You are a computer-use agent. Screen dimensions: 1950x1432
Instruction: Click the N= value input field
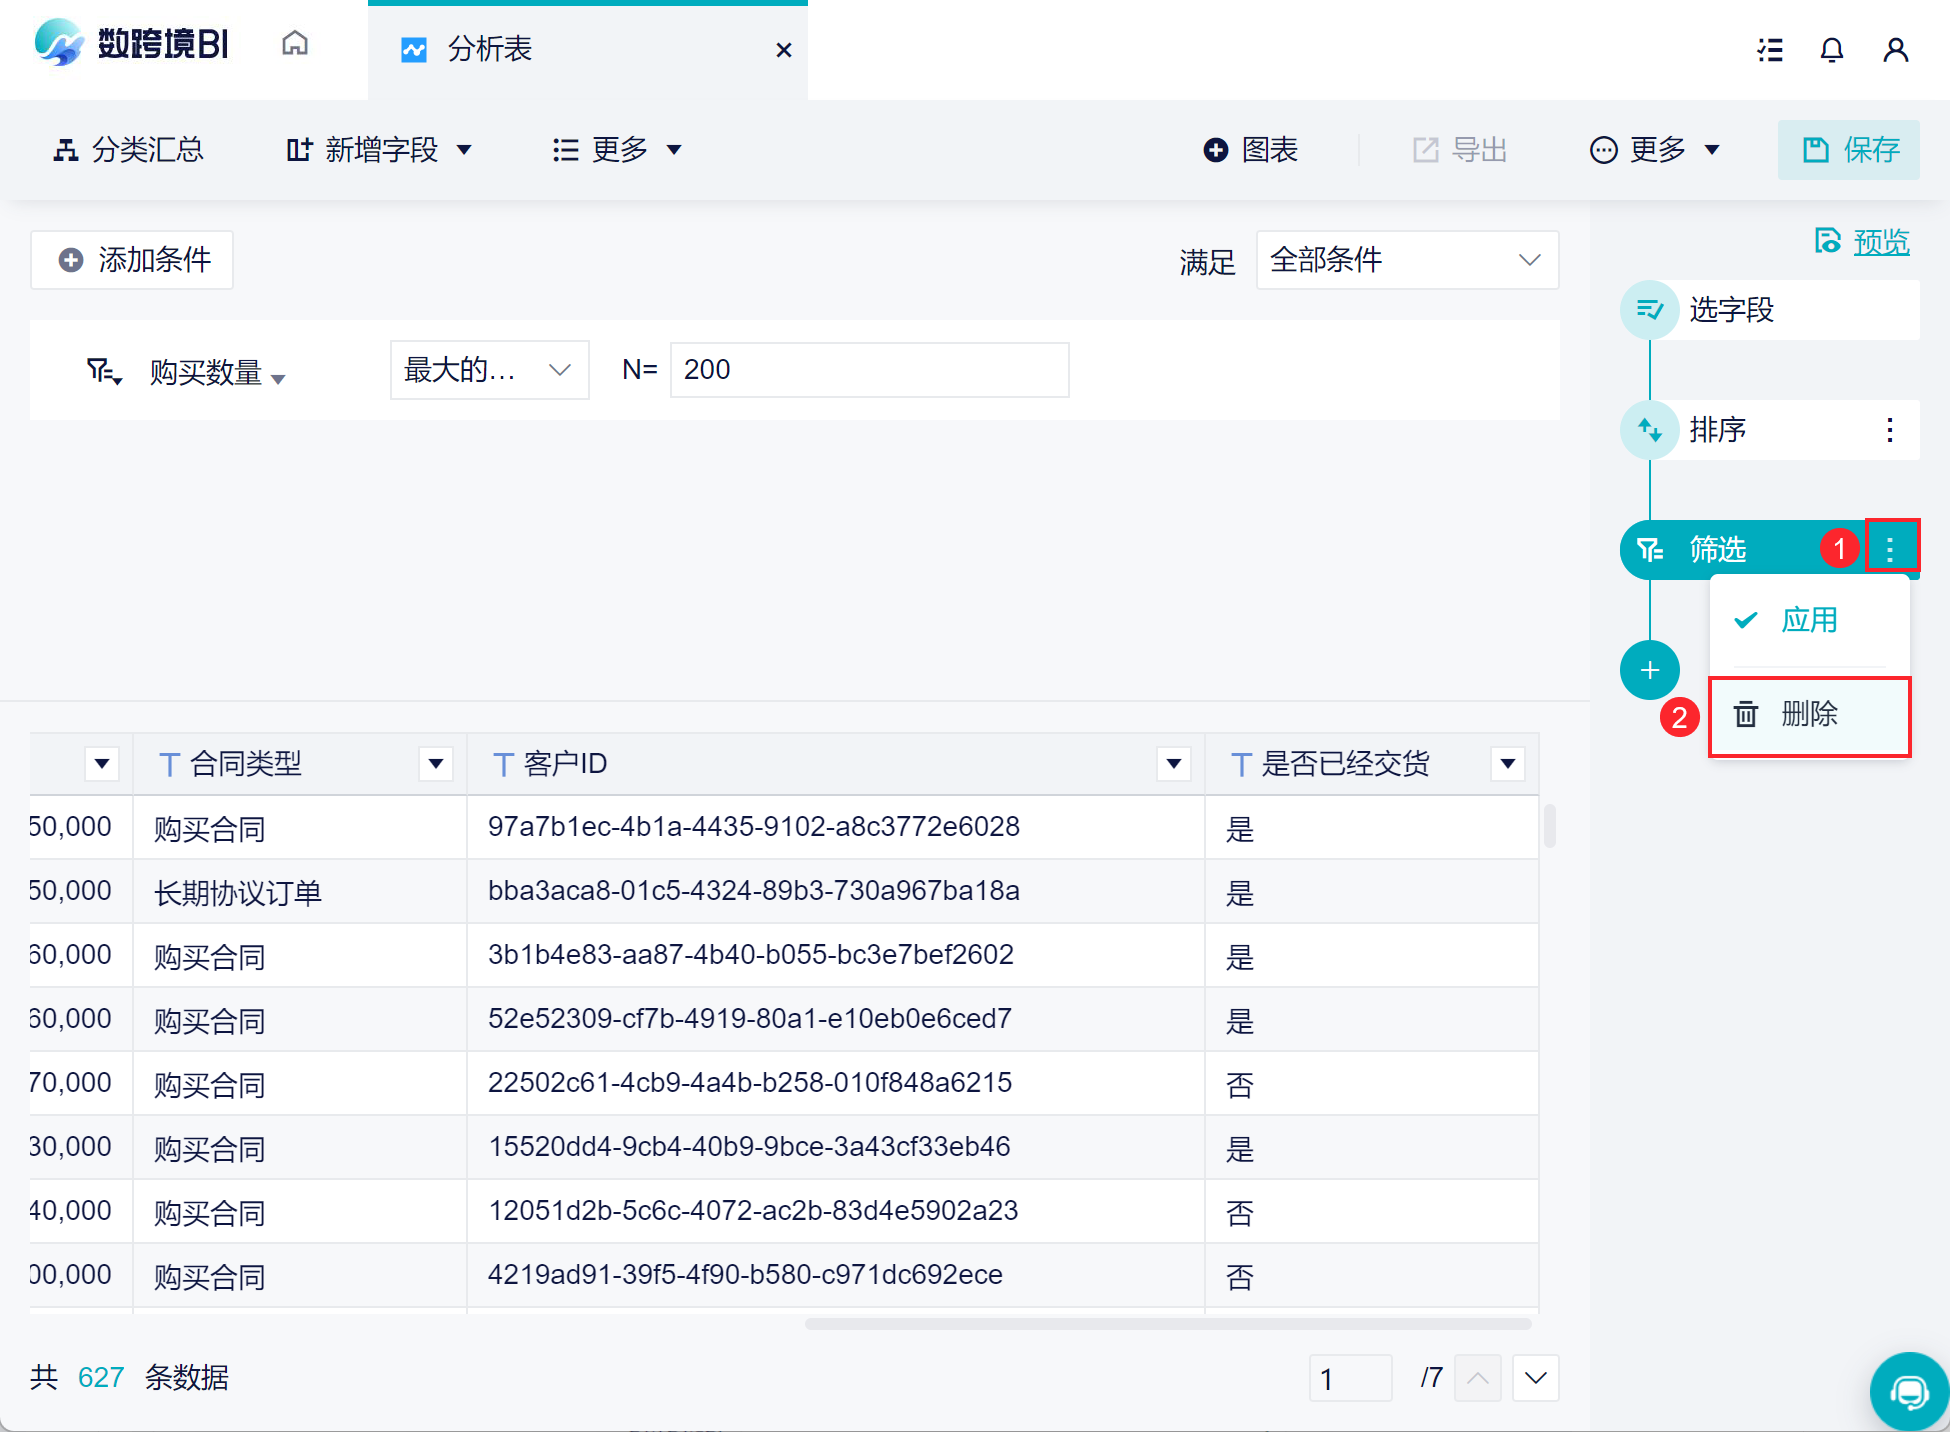pos(869,370)
